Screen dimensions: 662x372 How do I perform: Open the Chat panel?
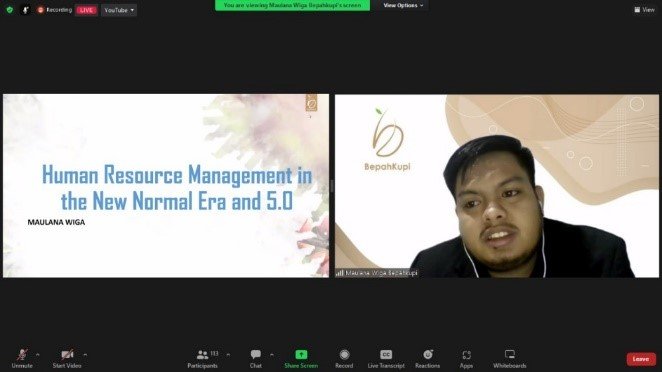[256, 358]
